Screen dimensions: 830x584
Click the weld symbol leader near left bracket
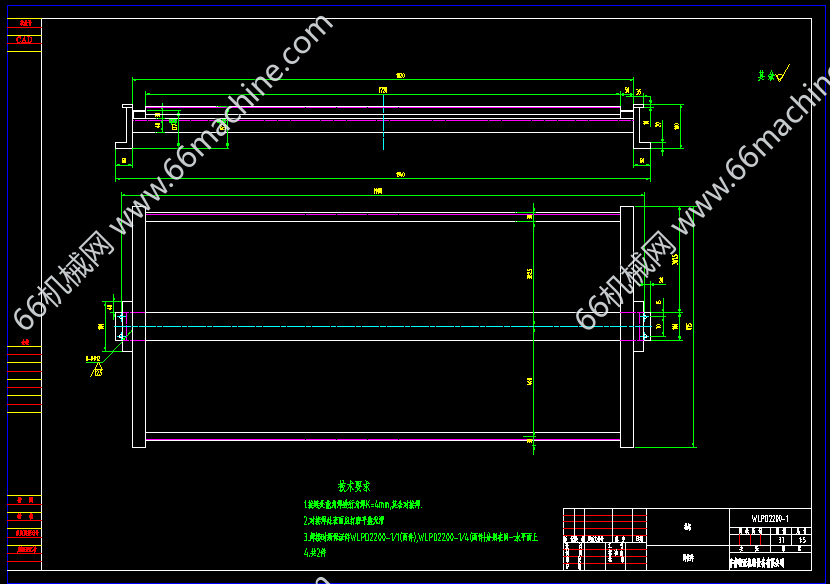[x=95, y=365]
